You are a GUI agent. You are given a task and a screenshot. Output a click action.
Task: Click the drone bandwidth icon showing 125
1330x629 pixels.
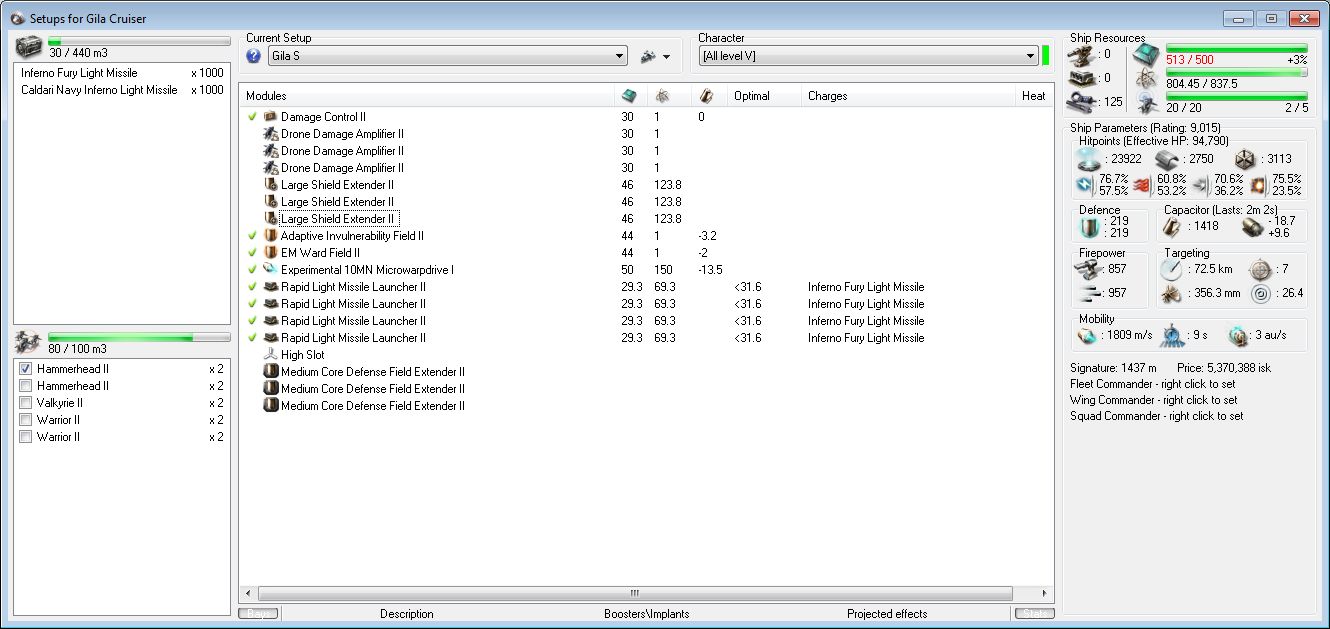(1082, 101)
